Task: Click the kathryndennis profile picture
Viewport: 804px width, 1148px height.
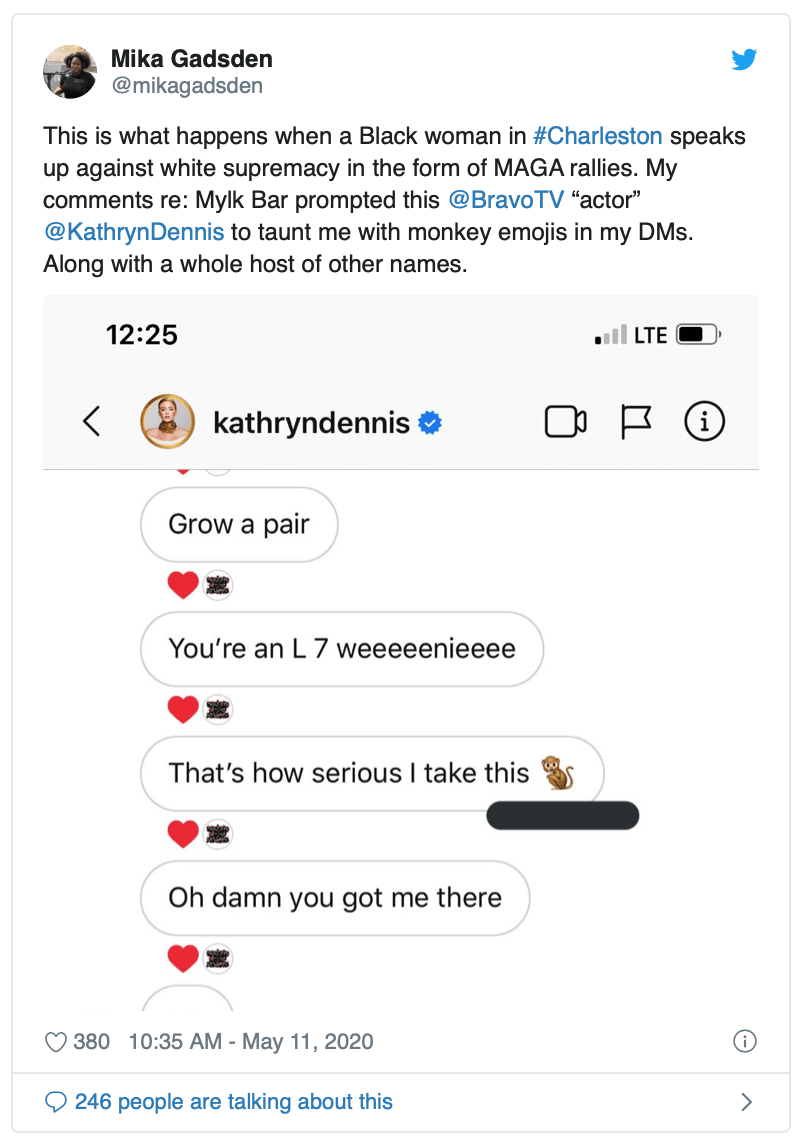Action: (166, 422)
